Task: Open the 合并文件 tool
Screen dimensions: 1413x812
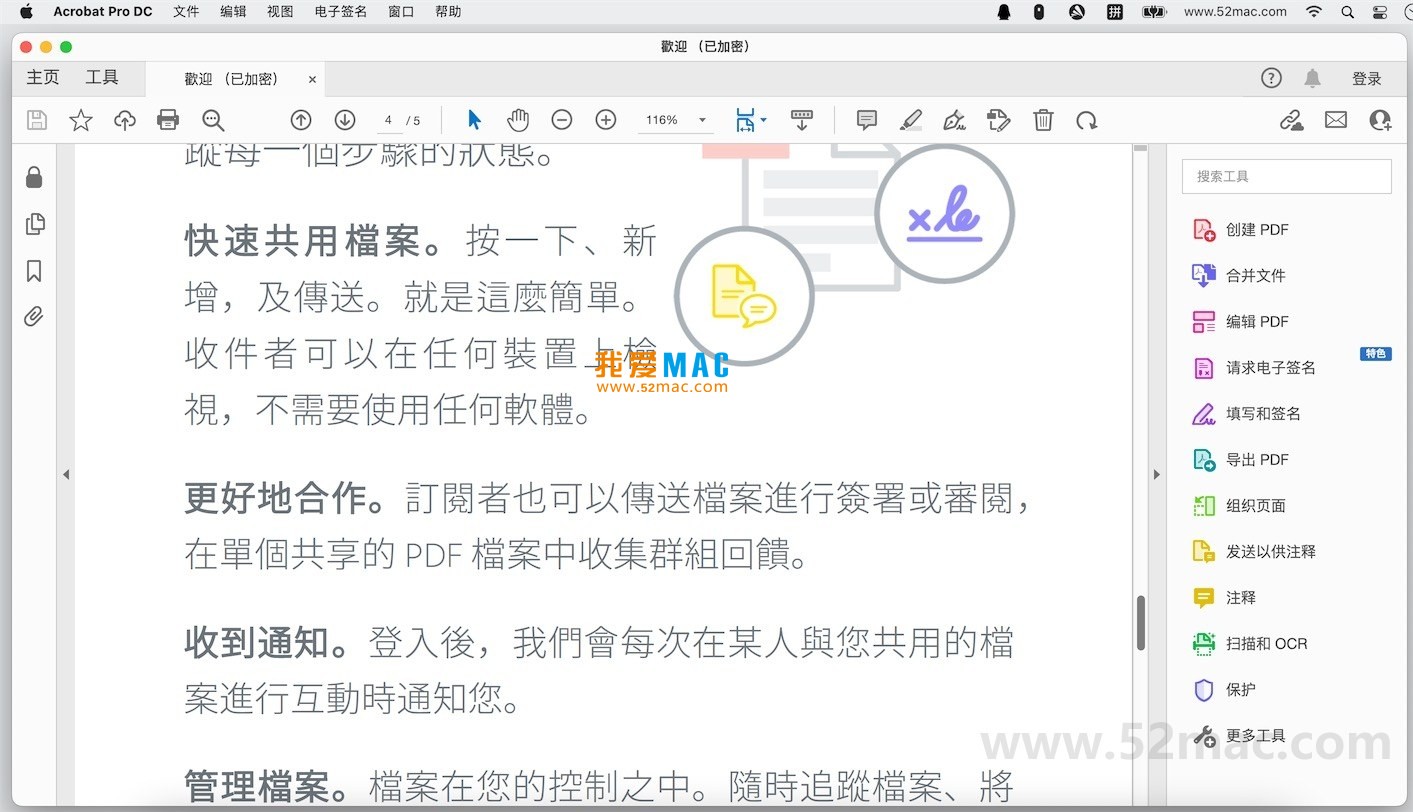Action: (x=1238, y=276)
